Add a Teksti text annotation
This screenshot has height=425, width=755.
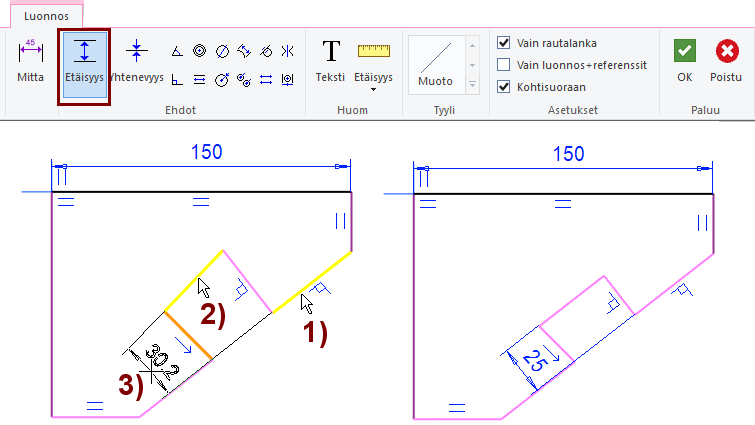(x=330, y=61)
